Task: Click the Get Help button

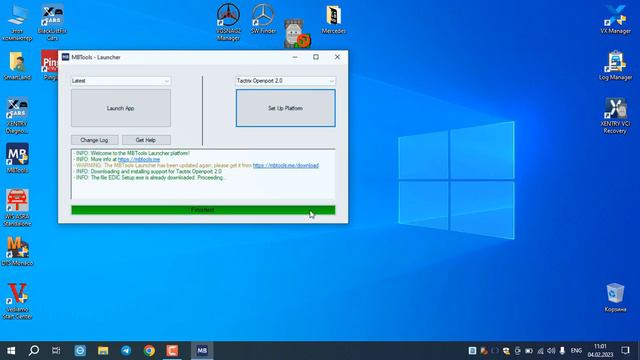Action: click(x=146, y=140)
